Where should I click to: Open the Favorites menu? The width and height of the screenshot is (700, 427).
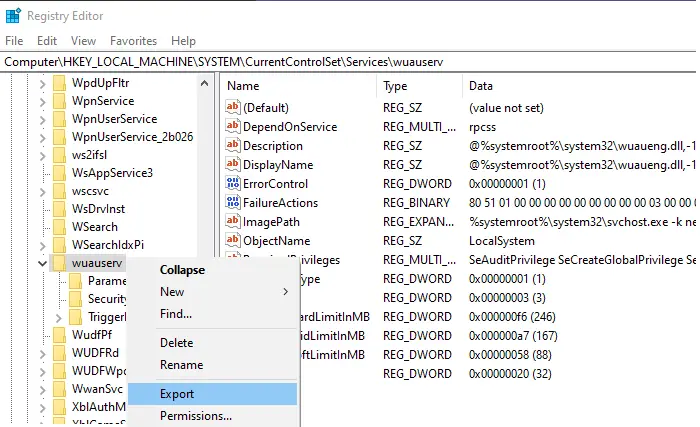[x=133, y=41]
